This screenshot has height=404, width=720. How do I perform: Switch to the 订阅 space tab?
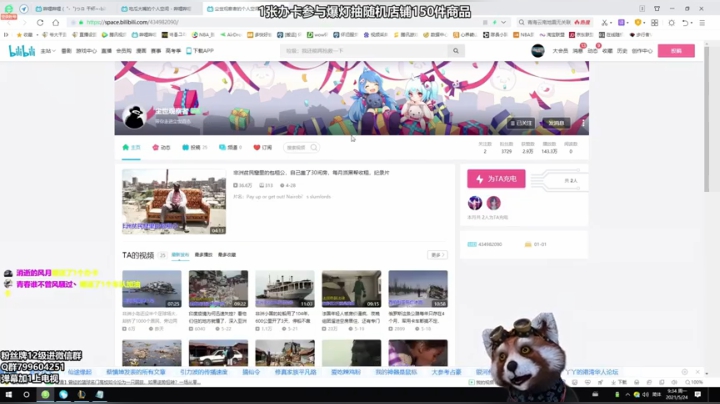[263, 147]
